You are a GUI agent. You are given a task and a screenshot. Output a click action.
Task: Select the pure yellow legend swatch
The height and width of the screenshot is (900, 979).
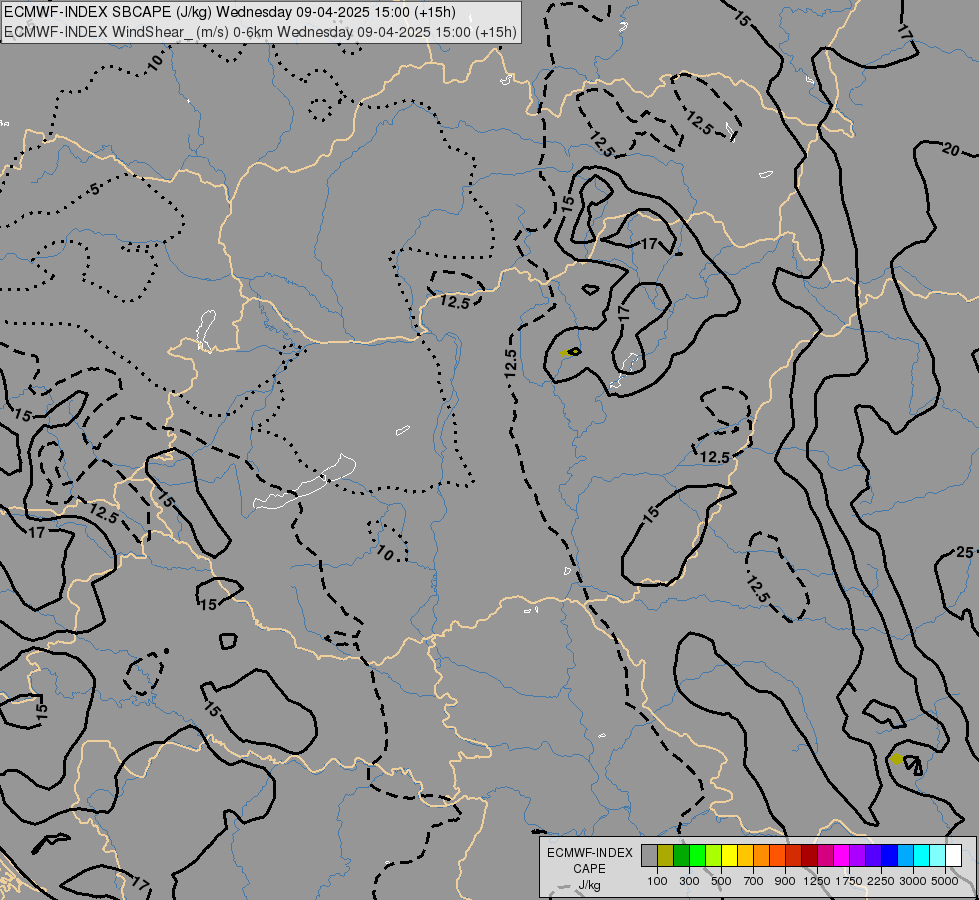729,855
